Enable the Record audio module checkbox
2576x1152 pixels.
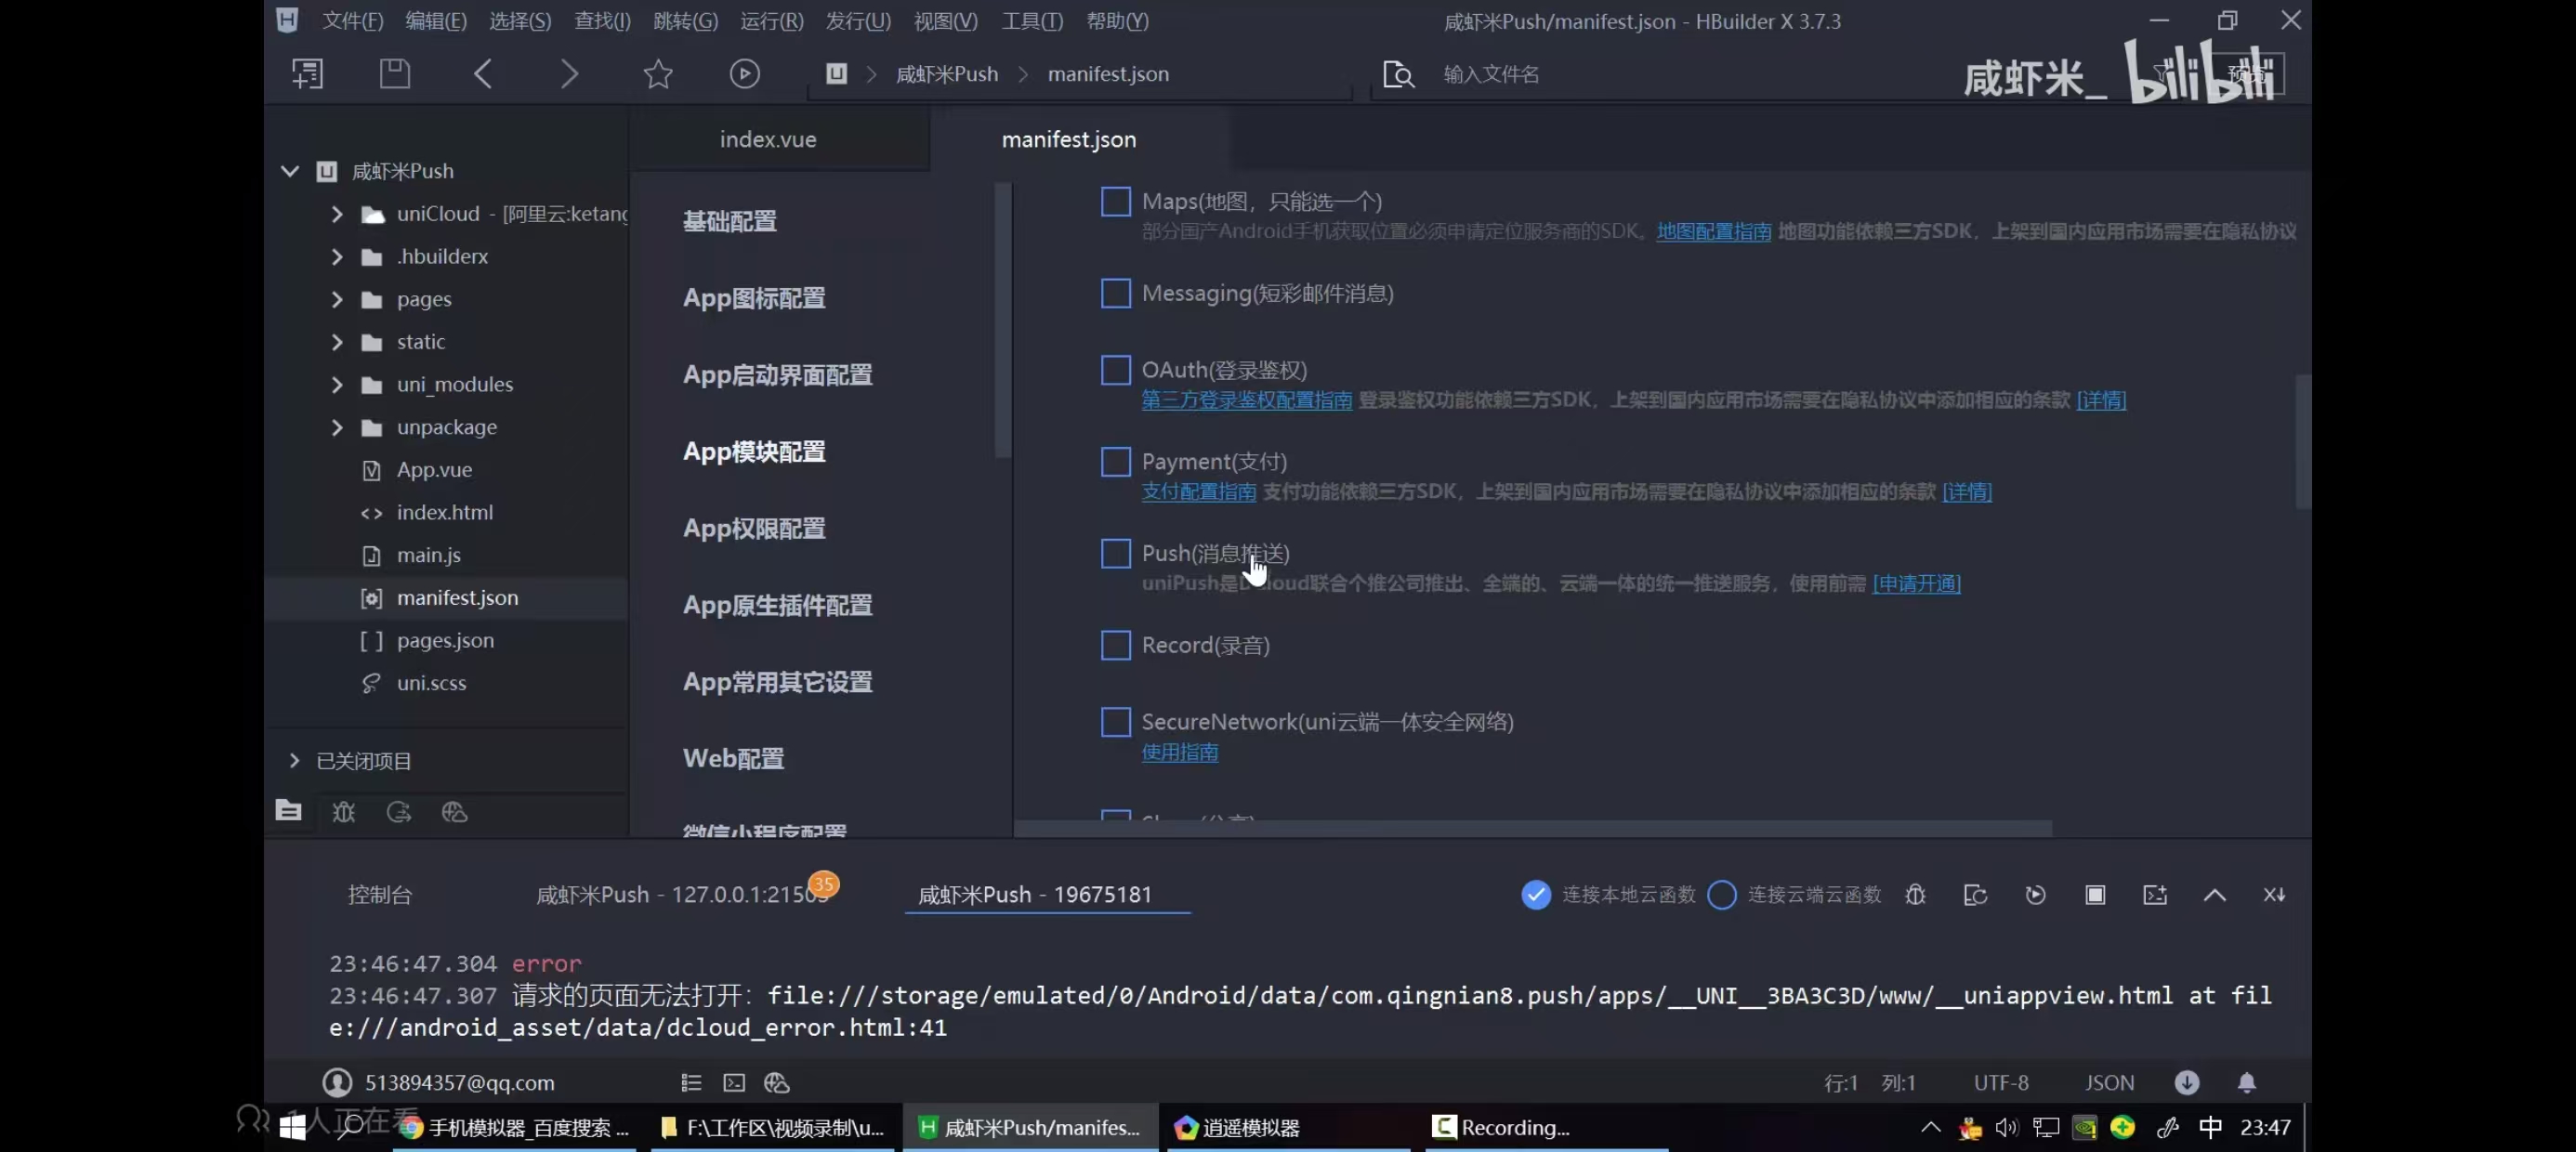(x=1116, y=646)
